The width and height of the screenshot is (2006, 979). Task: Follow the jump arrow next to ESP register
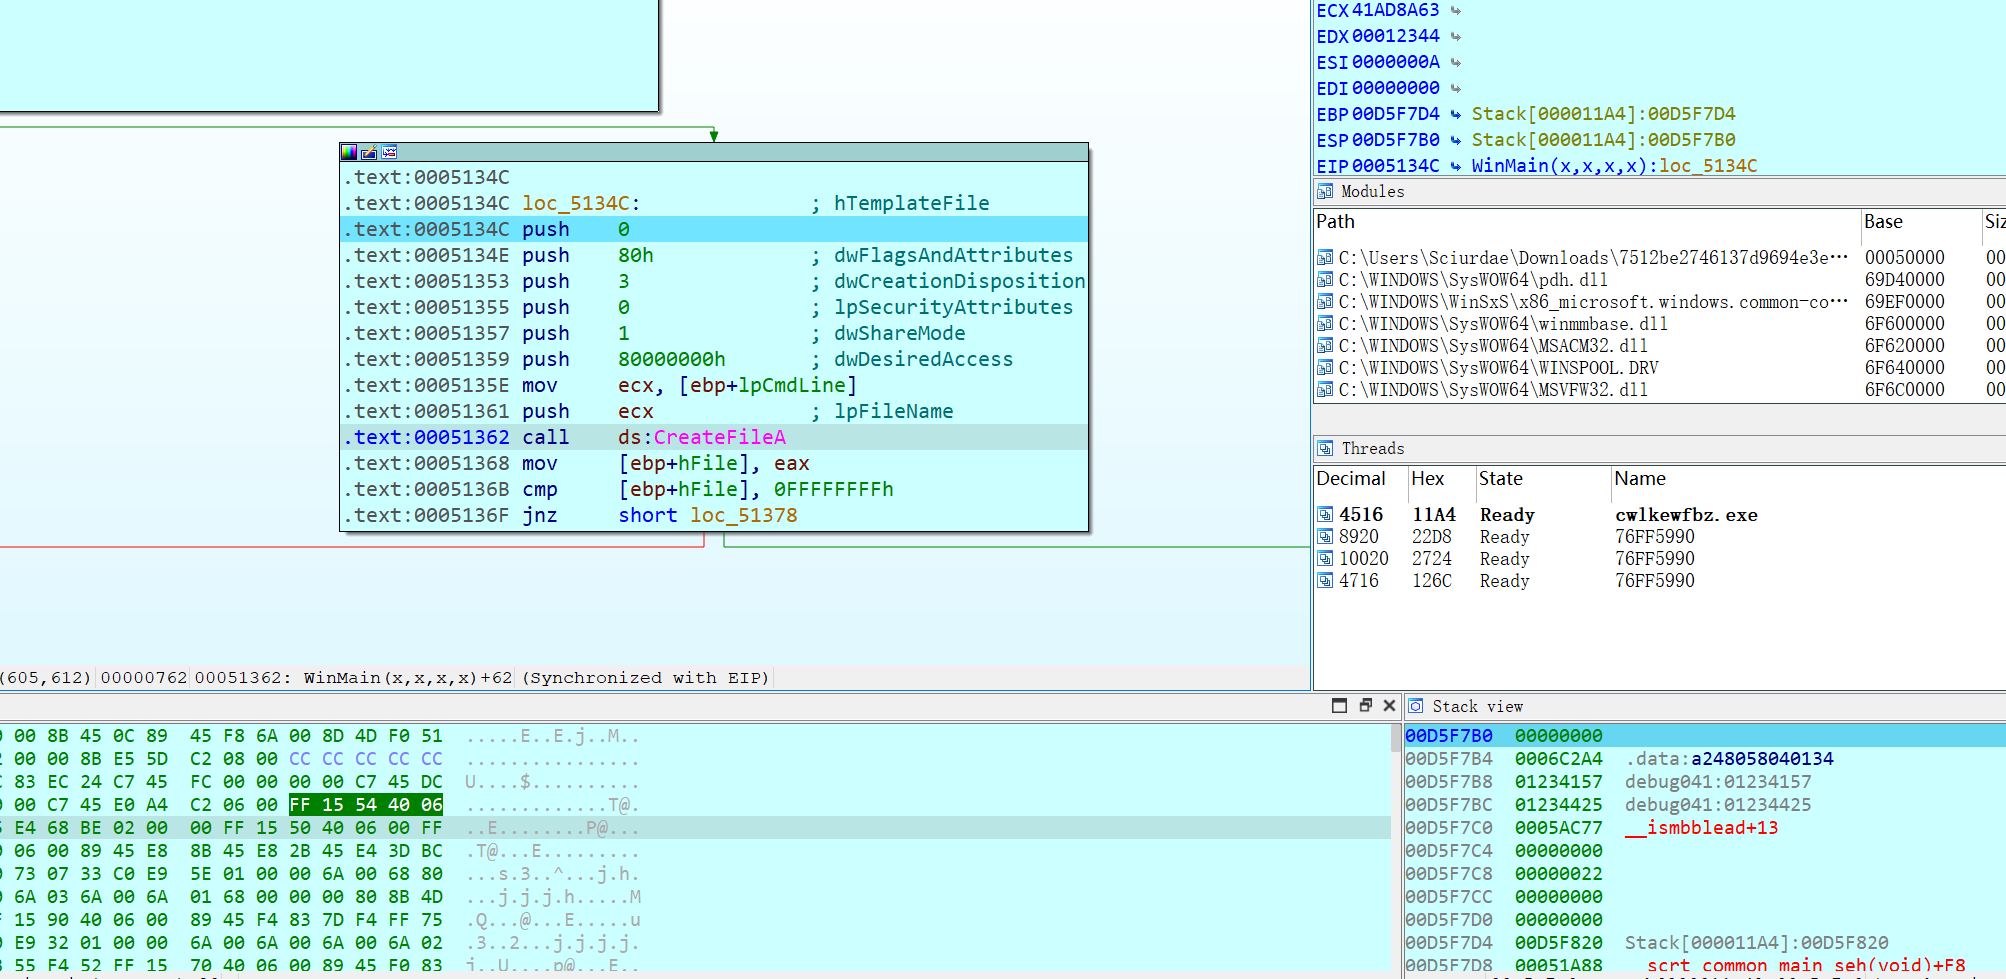(1456, 141)
